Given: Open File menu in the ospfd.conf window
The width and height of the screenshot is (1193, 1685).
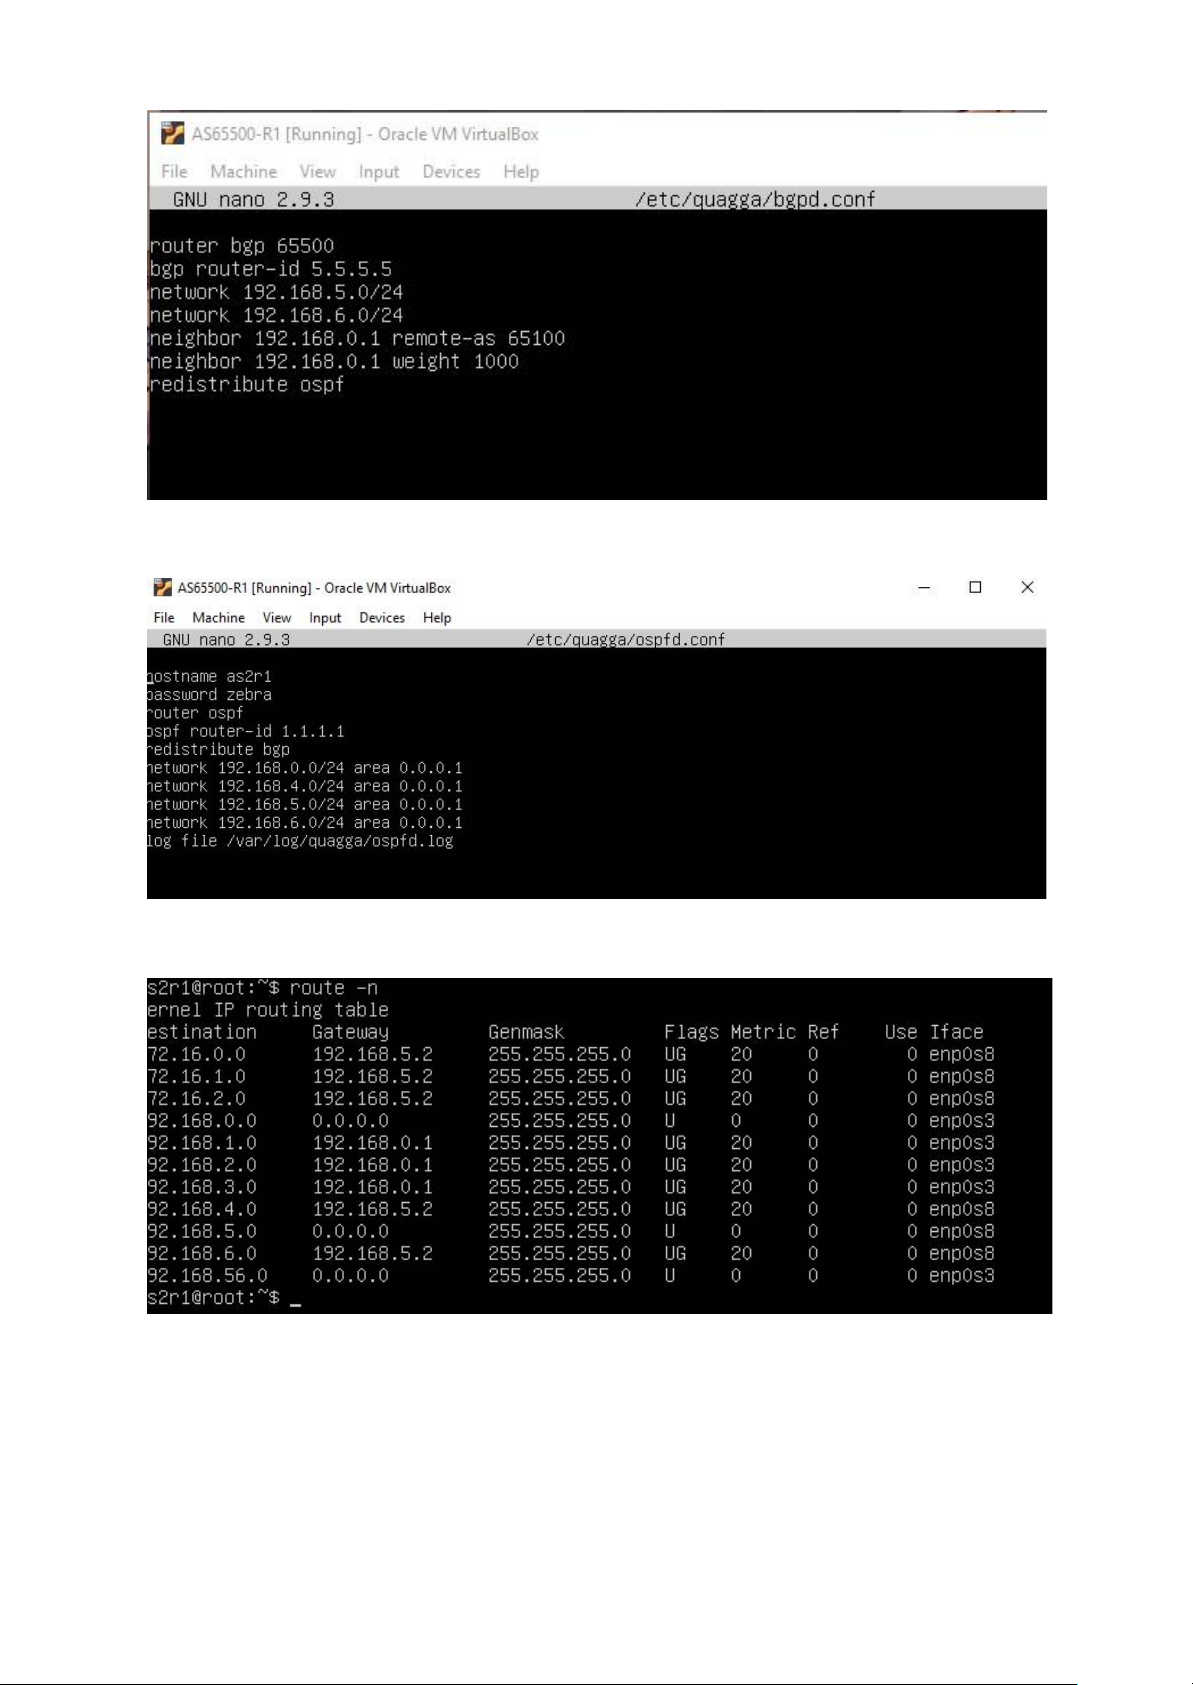Looking at the screenshot, I should click(164, 617).
